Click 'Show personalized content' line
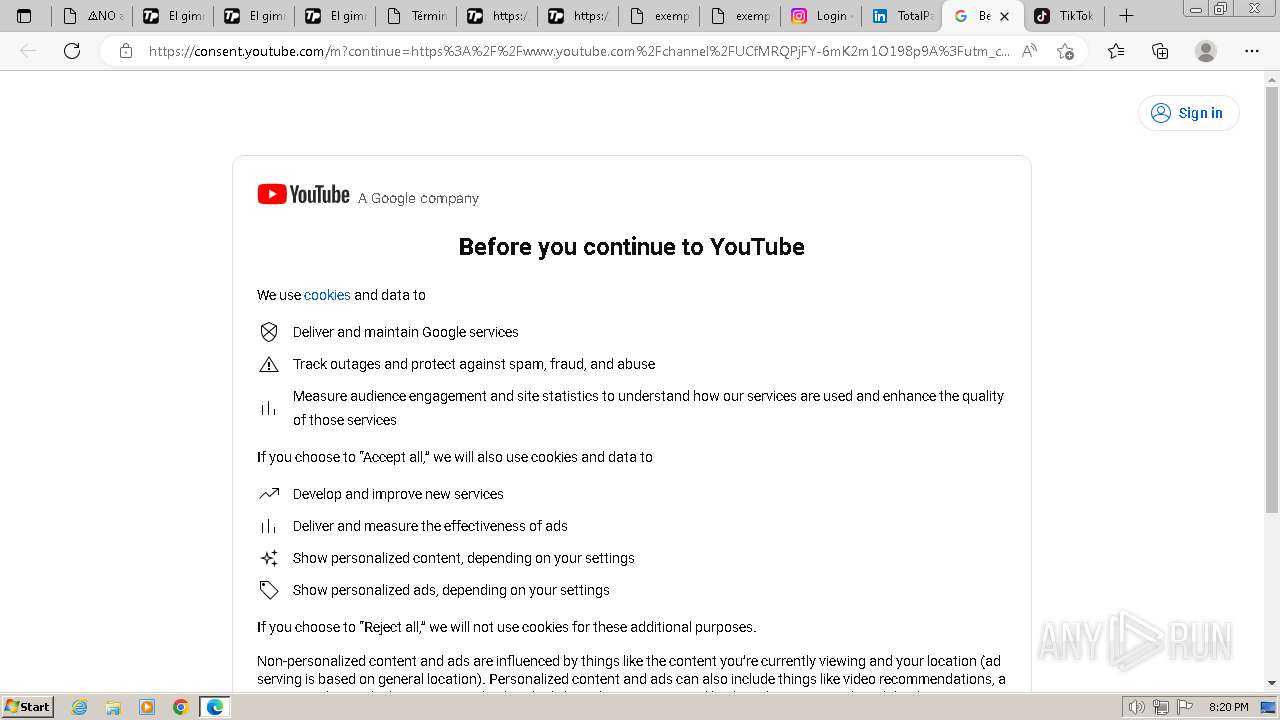Image resolution: width=1280 pixels, height=720 pixels. coord(464,558)
